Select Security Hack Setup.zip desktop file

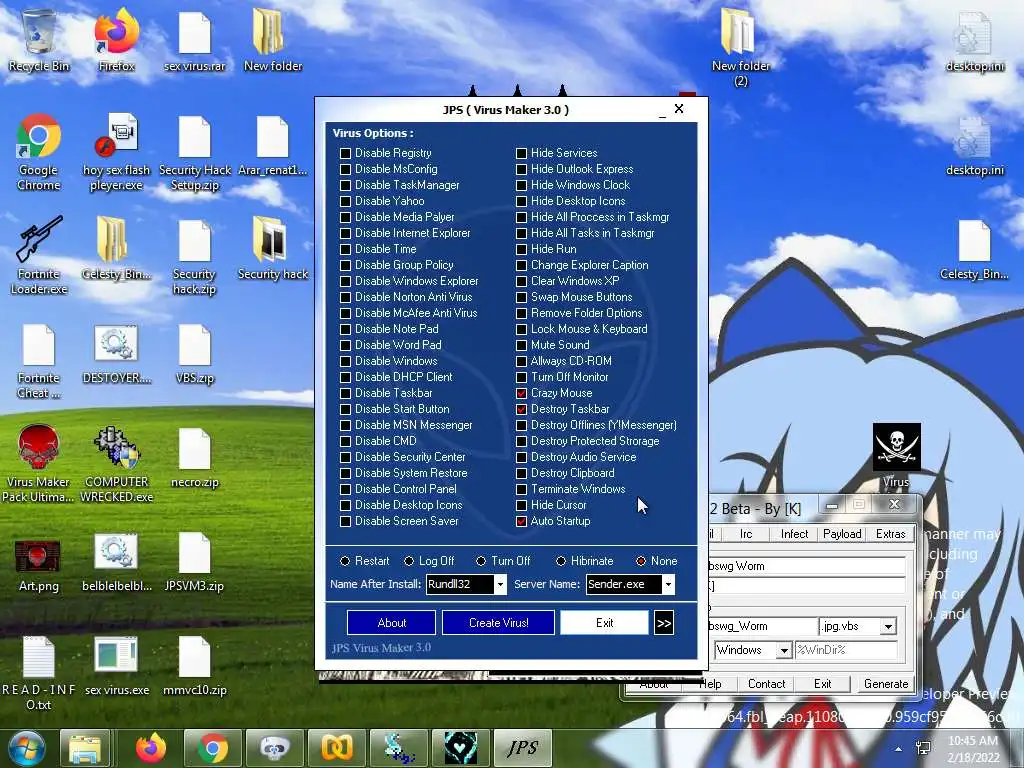[x=195, y=152]
